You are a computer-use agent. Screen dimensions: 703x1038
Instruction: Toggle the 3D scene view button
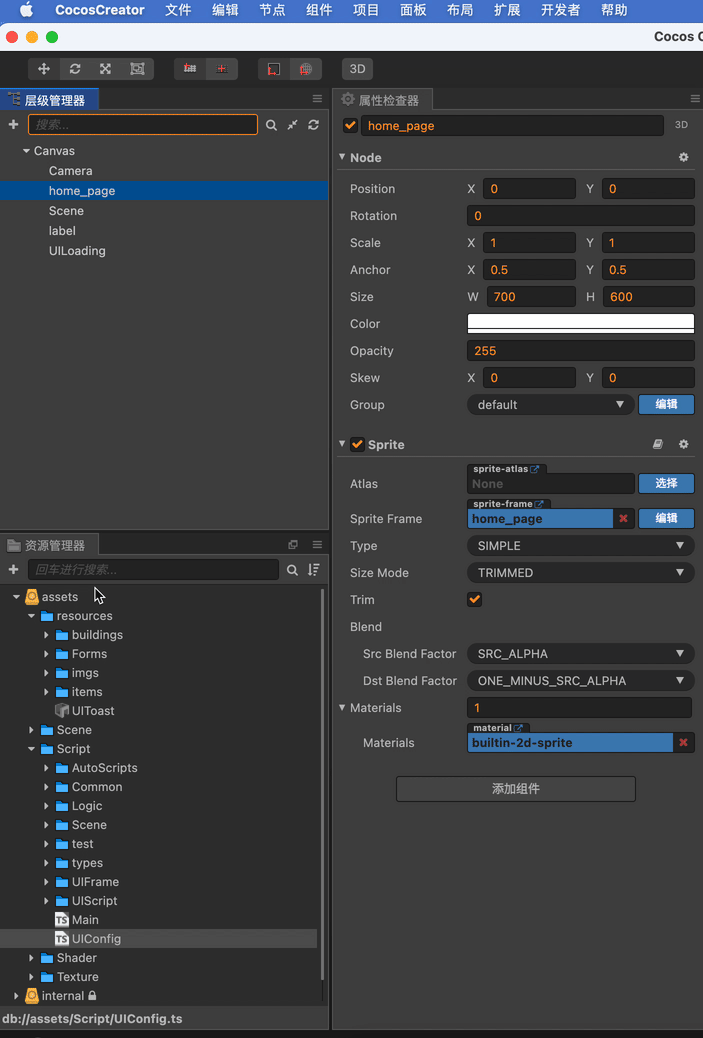point(357,69)
